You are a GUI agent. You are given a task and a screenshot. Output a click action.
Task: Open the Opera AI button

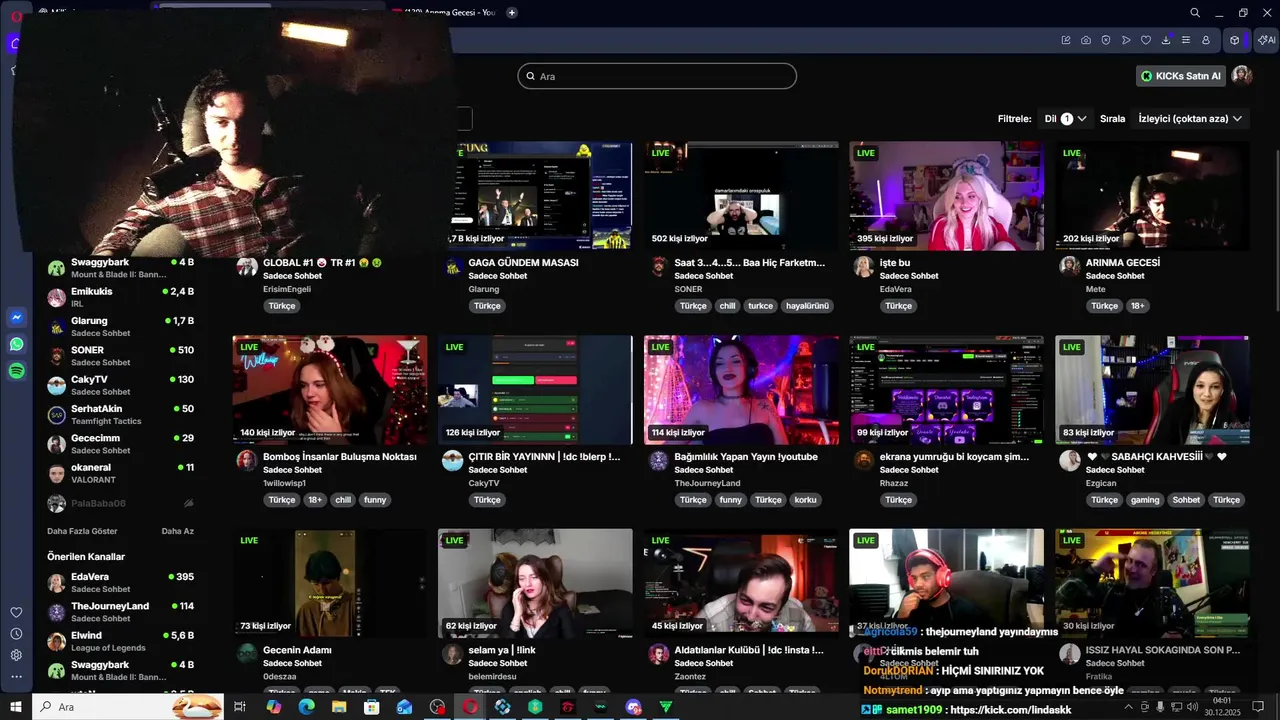pyautogui.click(x=1266, y=40)
